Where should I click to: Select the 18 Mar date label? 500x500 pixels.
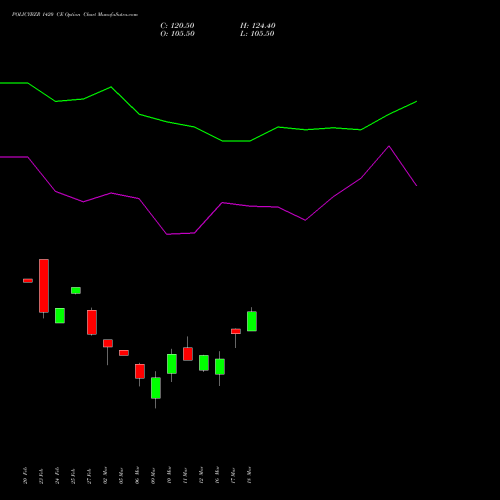pos(250,476)
